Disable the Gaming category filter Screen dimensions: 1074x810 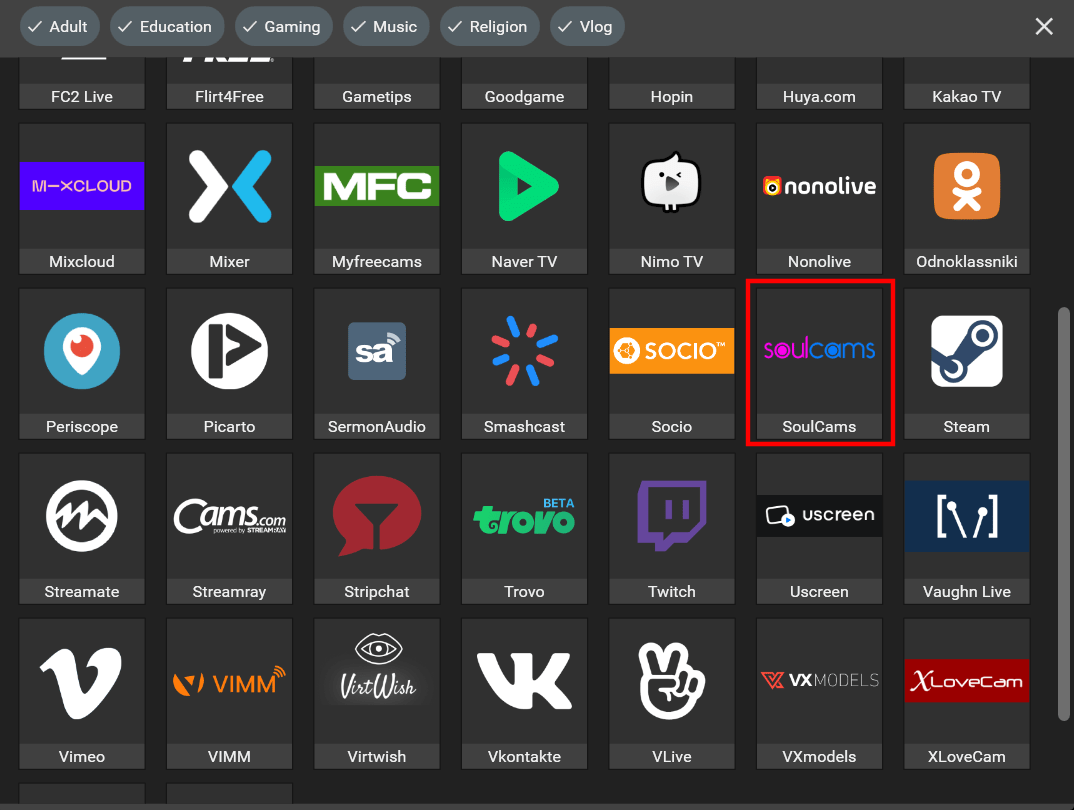click(x=284, y=27)
